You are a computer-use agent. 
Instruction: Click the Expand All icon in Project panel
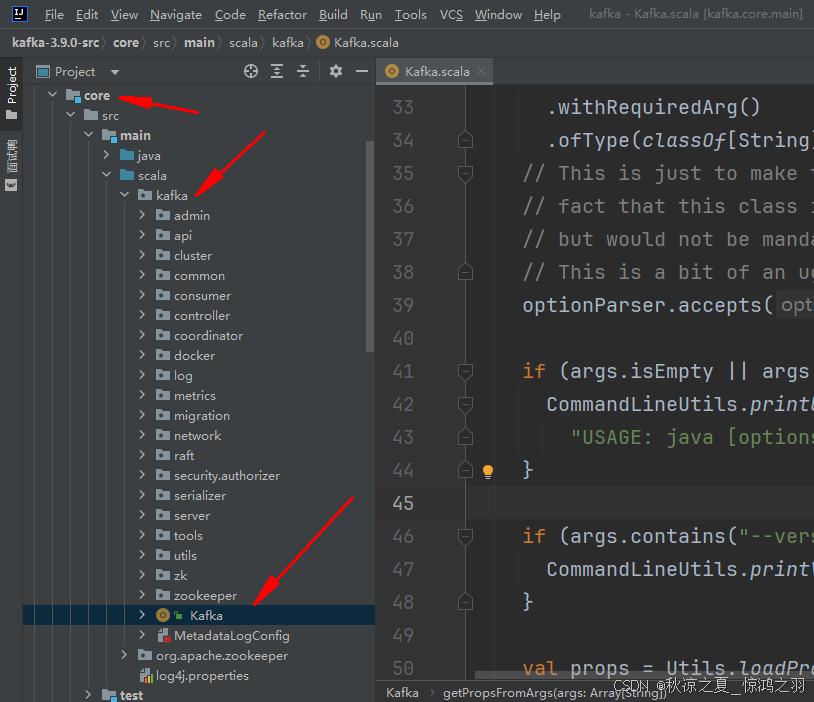point(277,71)
